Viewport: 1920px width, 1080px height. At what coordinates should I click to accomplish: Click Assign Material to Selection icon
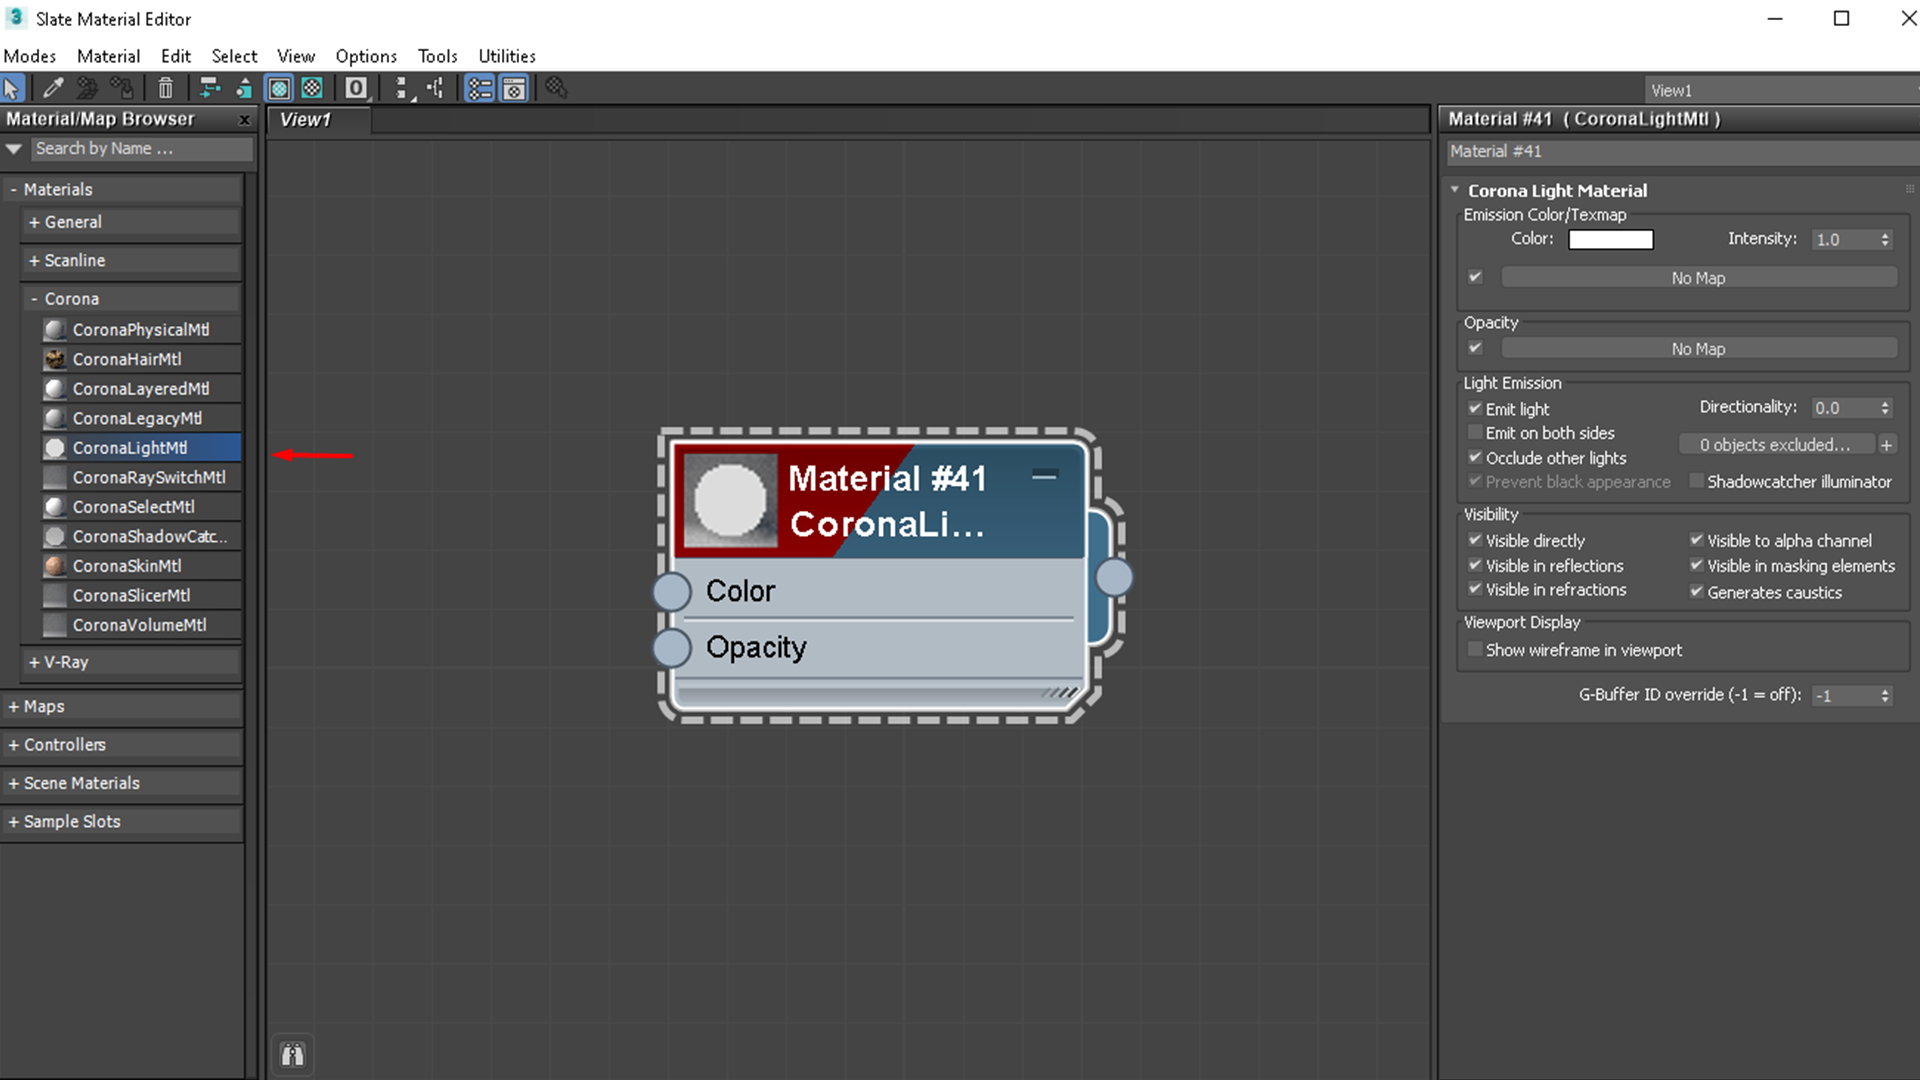click(121, 88)
